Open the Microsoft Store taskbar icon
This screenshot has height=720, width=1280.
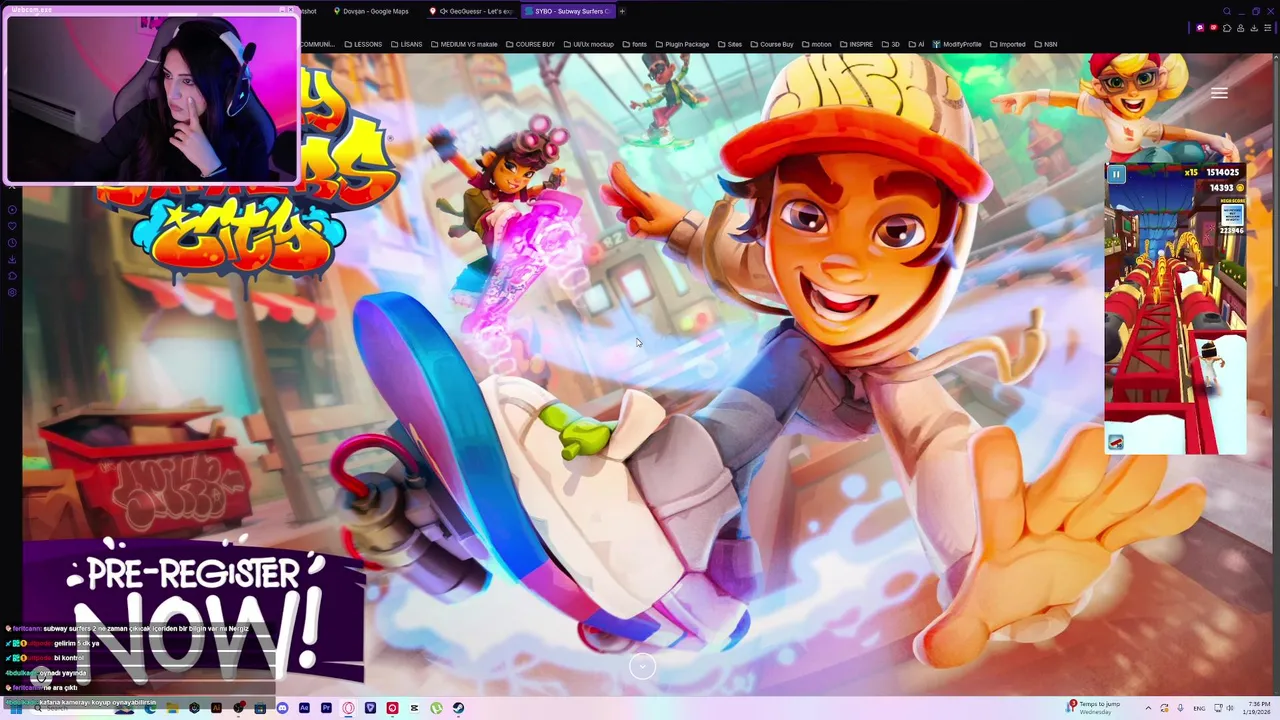pos(260,708)
